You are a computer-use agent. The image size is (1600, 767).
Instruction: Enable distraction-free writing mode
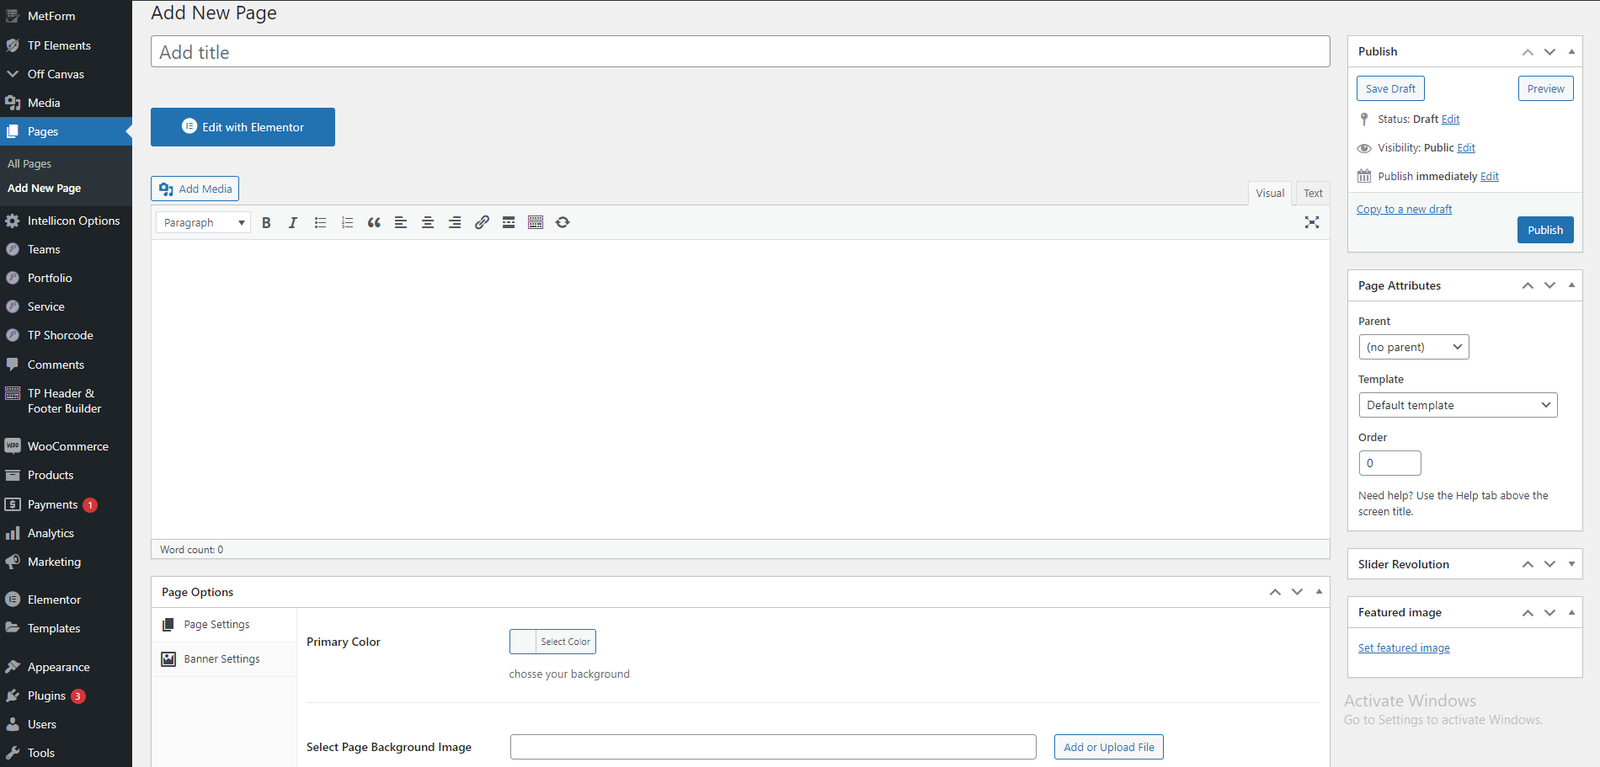[1311, 222]
